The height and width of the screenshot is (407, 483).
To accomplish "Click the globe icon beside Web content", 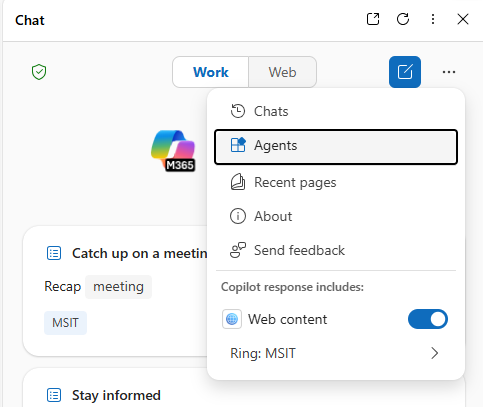I will 232,319.
